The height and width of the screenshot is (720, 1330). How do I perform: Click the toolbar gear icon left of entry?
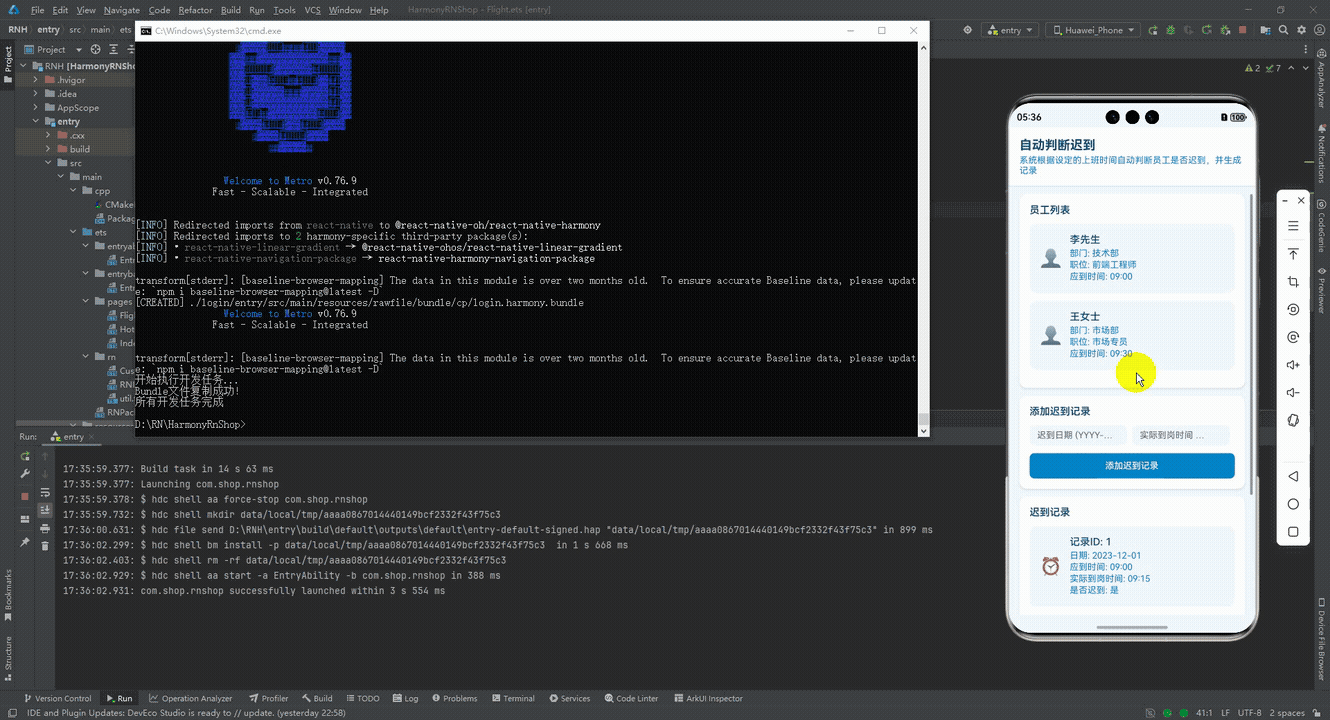(967, 30)
